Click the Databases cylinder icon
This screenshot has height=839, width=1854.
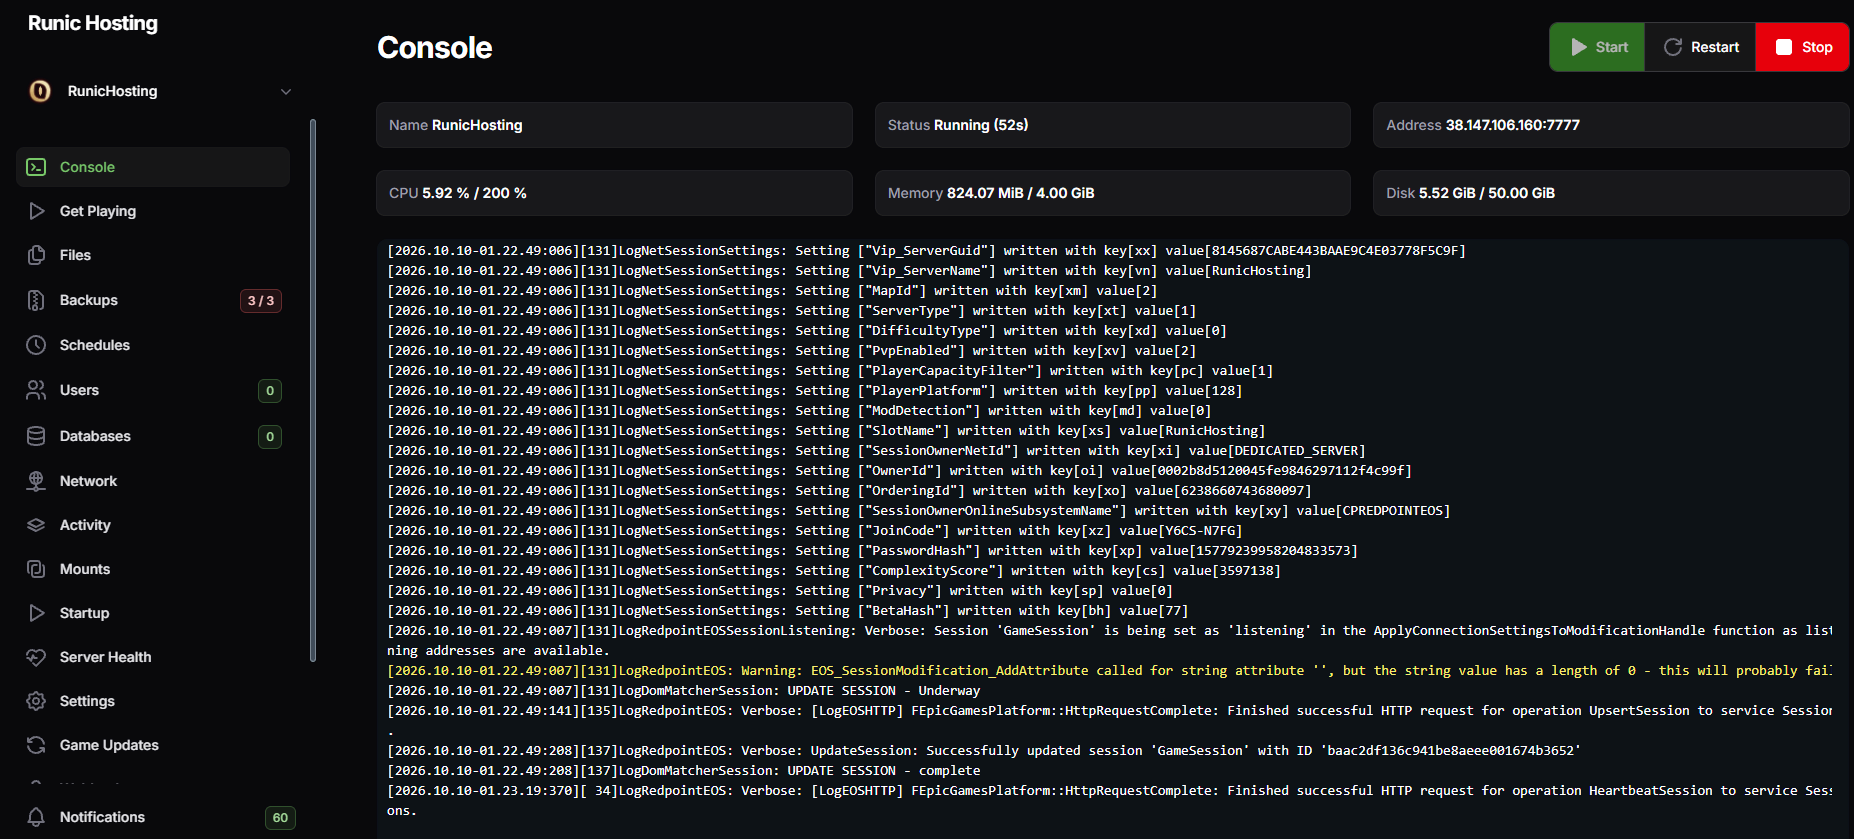(x=36, y=436)
